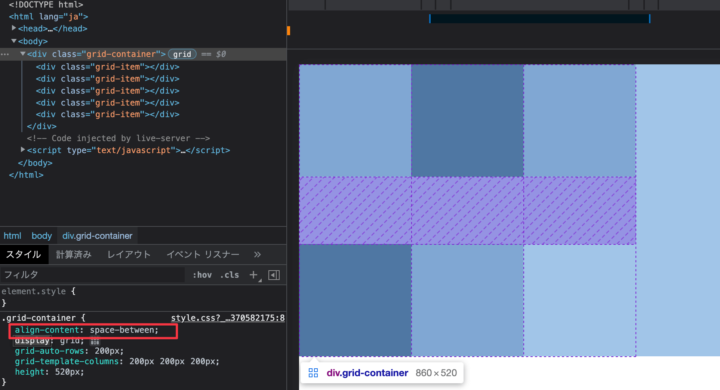The width and height of the screenshot is (720, 390).
Task: Click the grid badge on the grid-container element
Action: [182, 54]
